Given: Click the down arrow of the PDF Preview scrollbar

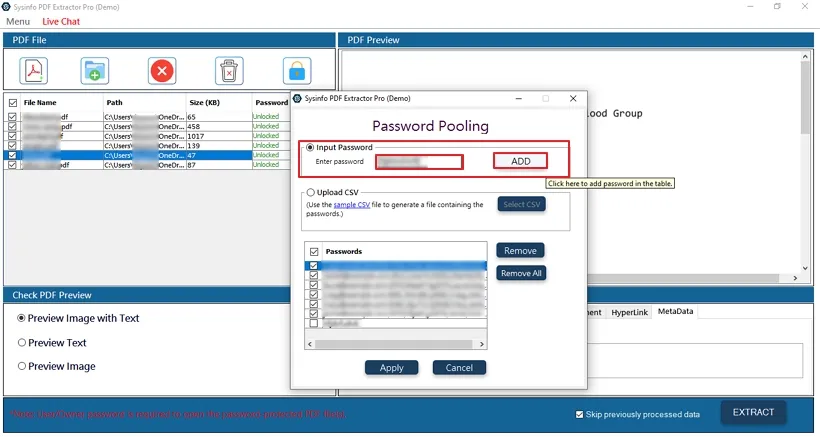Looking at the screenshot, I should pos(805,268).
